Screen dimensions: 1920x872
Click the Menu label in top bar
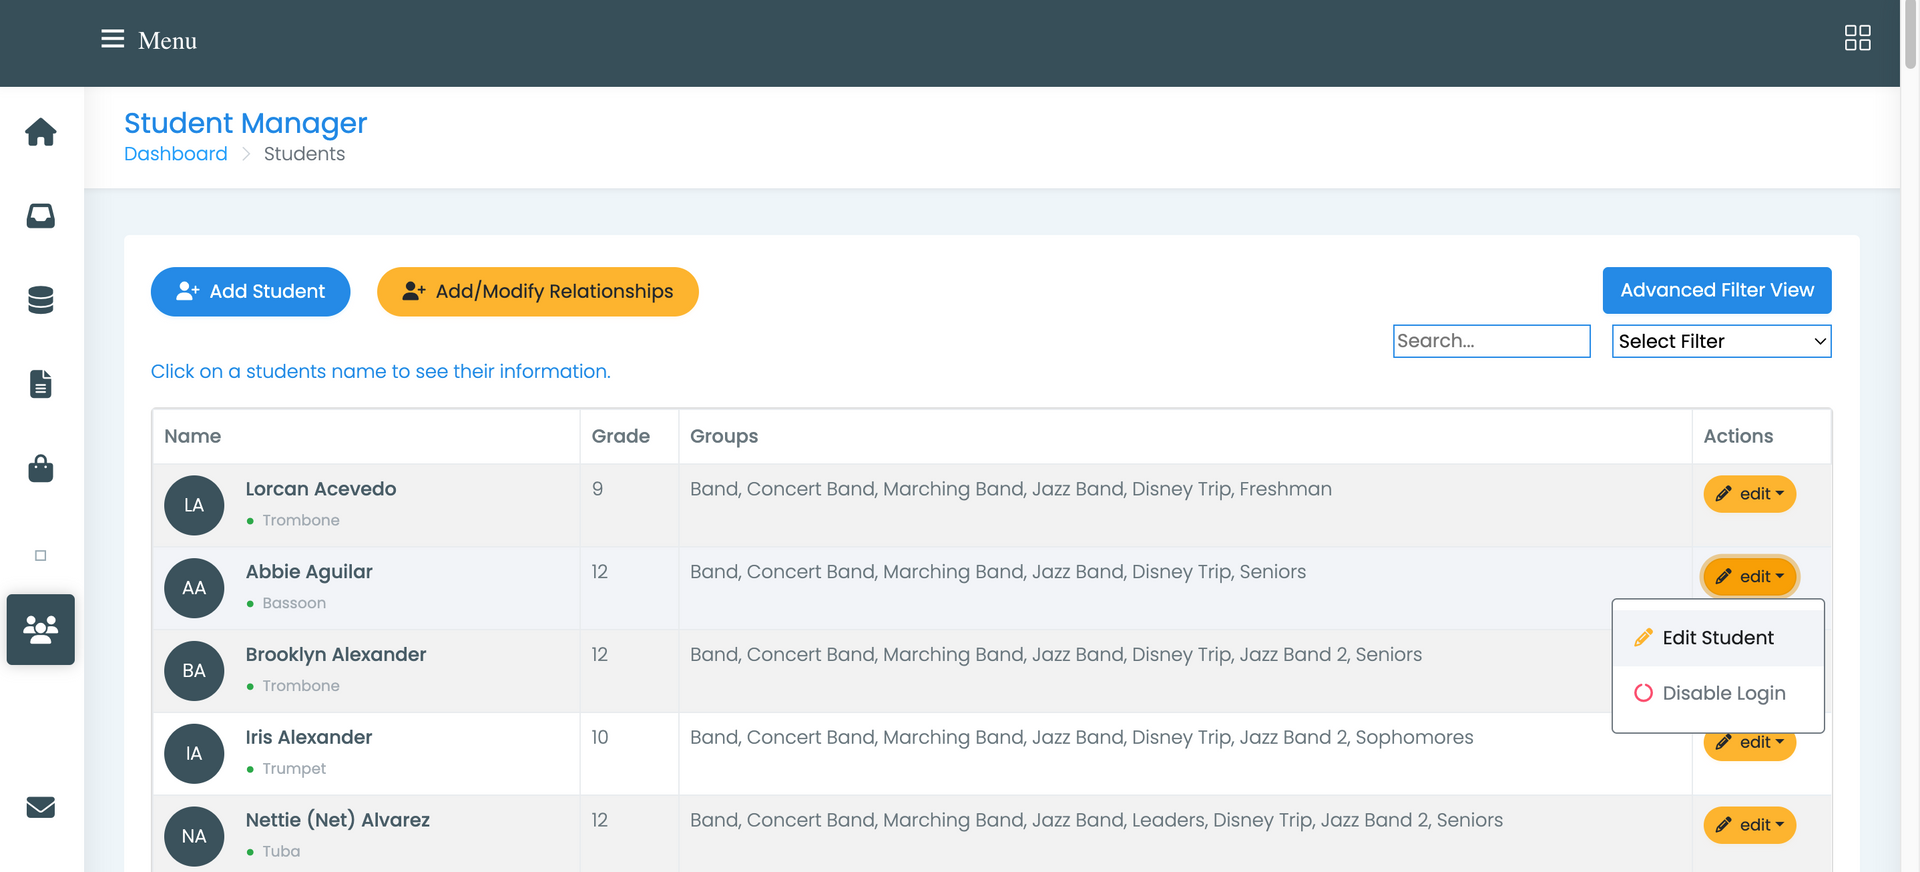point(167,40)
